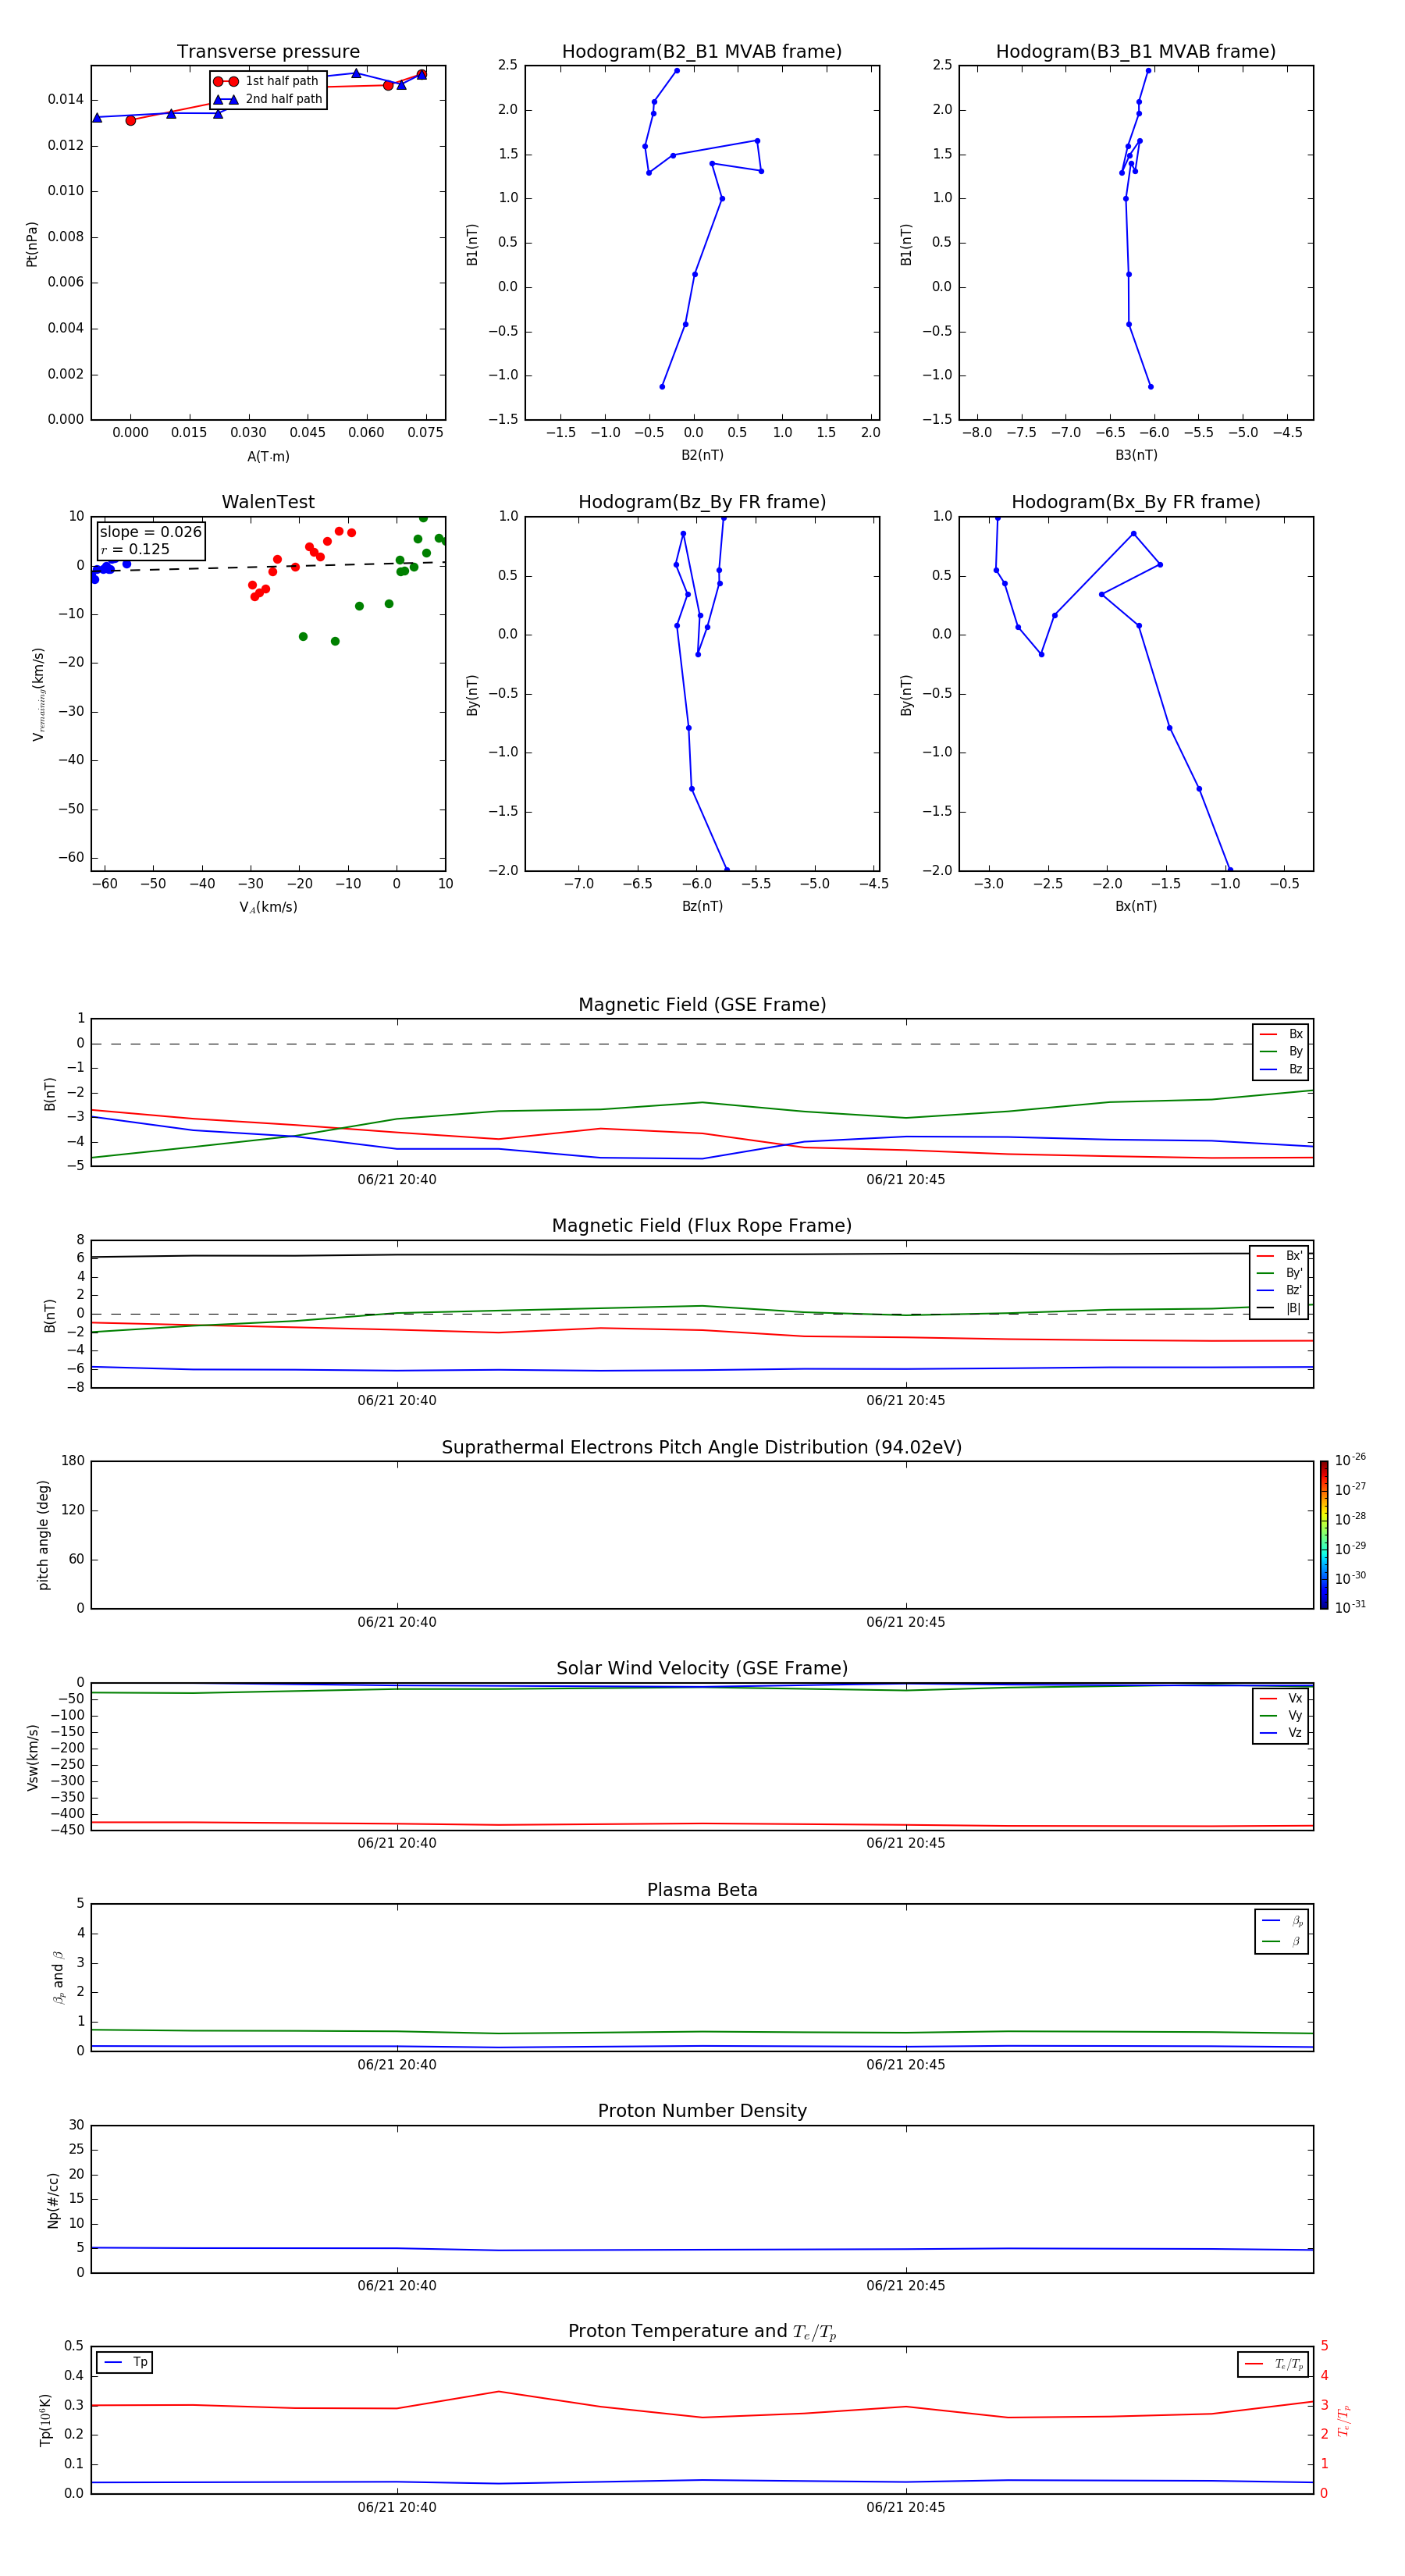The image size is (1405, 2576).
Task: Click "06/21 20:40" tick under Proton Temperature plot
Action: tap(397, 2507)
